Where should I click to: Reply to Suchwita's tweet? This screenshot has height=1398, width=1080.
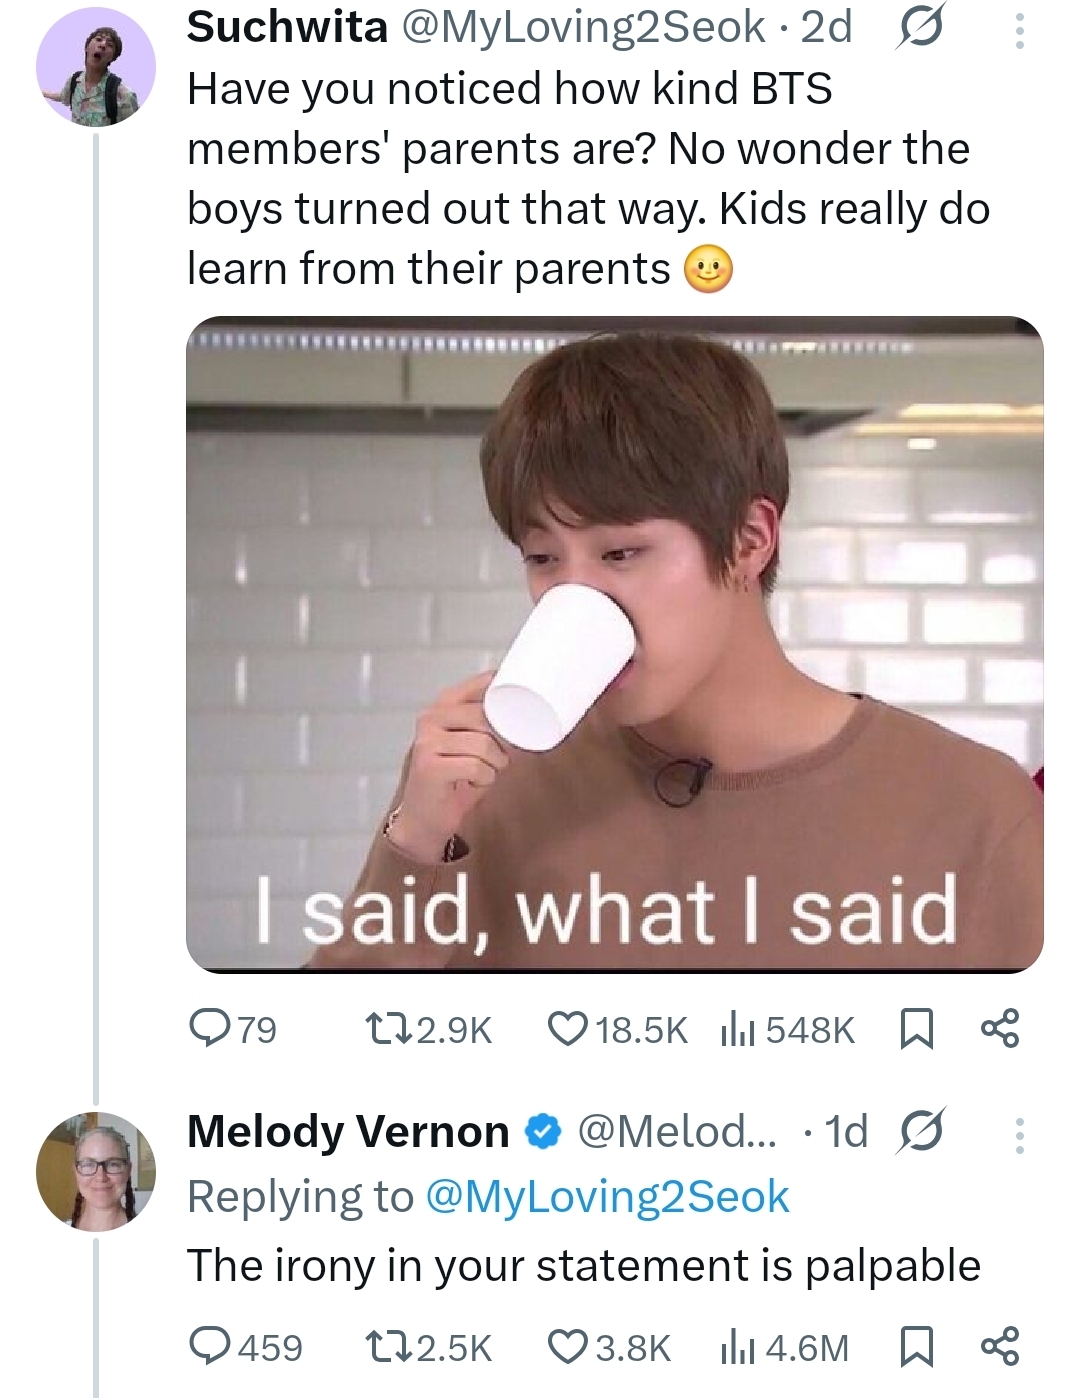[210, 1028]
